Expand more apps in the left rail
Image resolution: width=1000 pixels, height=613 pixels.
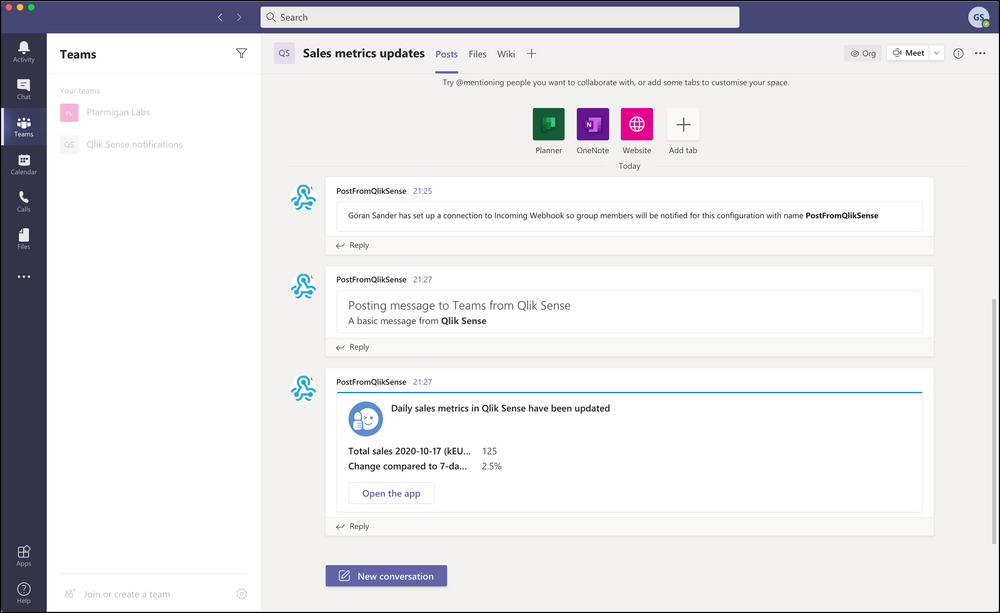tap(24, 276)
